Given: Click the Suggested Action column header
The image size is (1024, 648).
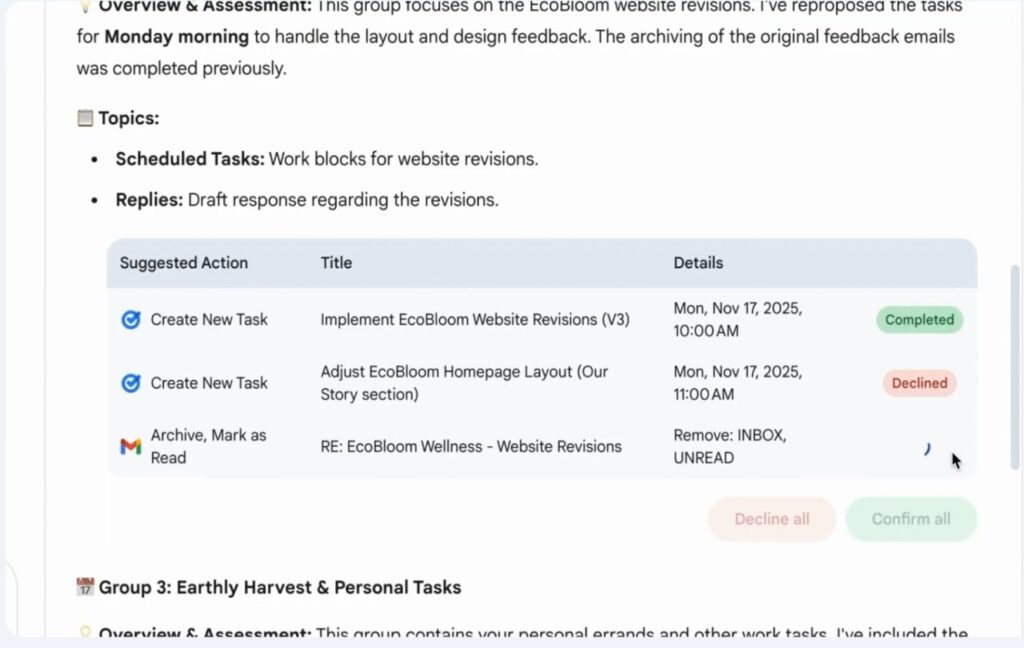Looking at the screenshot, I should click(184, 263).
